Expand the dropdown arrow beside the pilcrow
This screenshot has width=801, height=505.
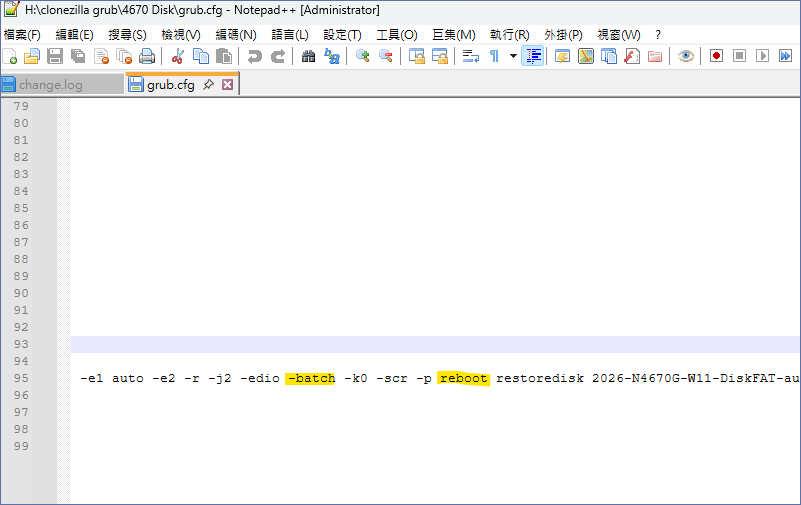point(513,57)
